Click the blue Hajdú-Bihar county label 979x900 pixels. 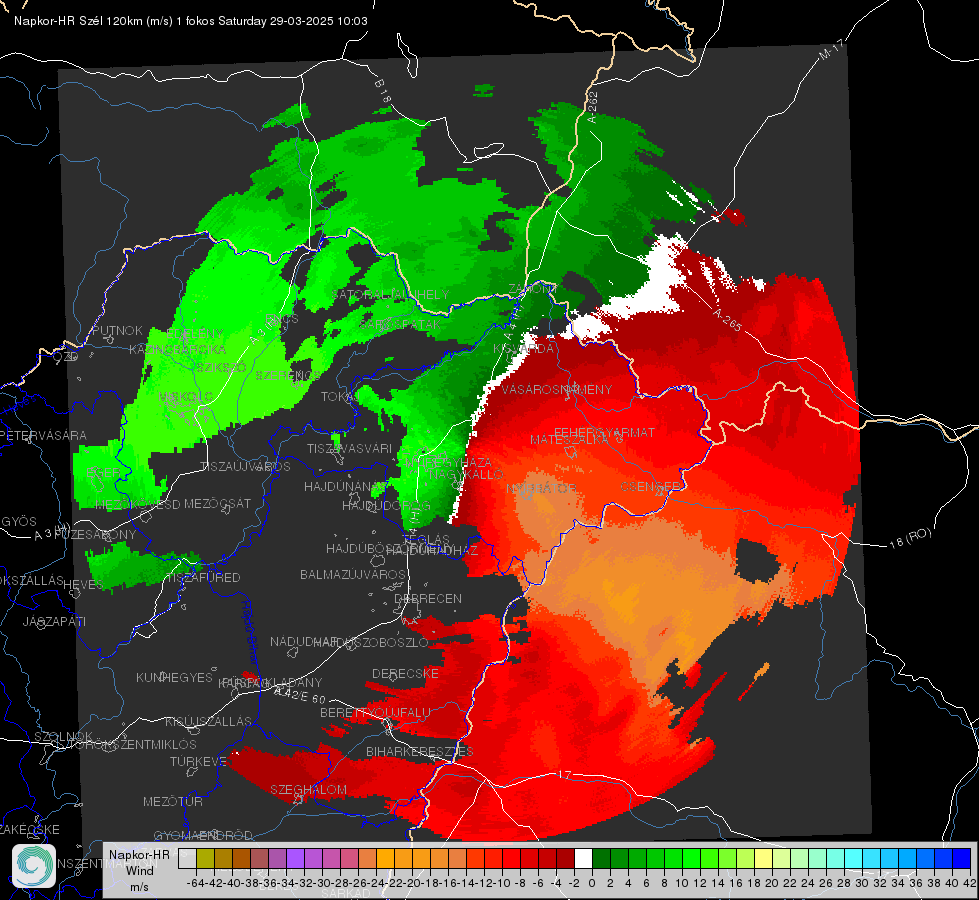tap(250, 634)
